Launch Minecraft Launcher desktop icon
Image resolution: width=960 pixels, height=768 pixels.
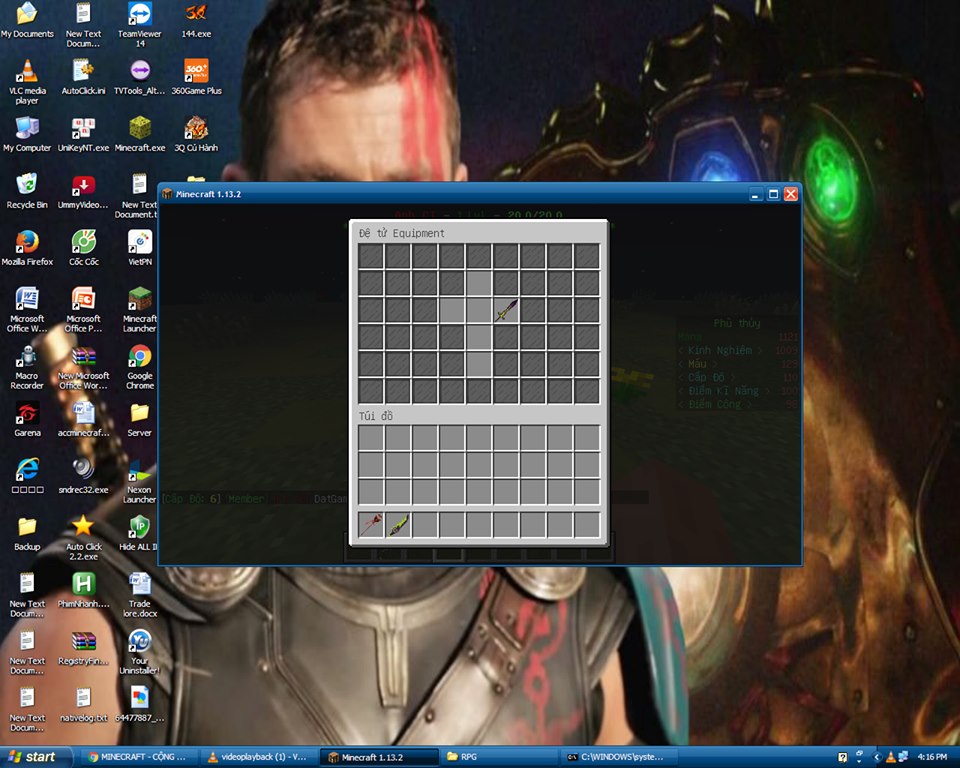click(140, 309)
